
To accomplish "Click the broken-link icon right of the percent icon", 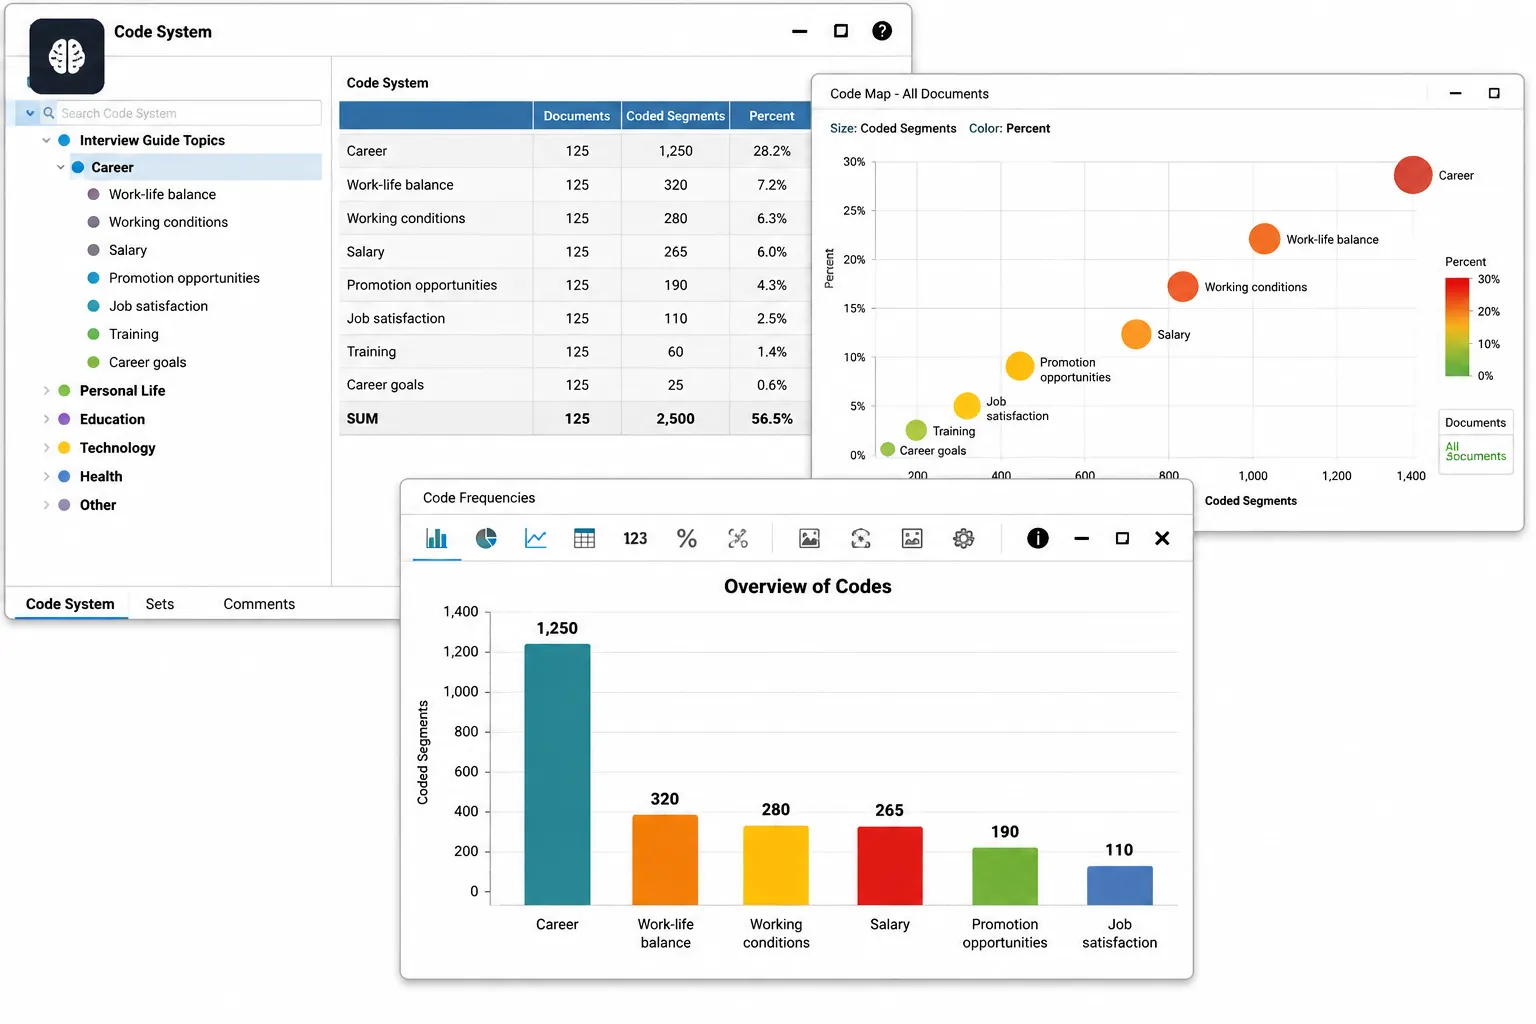I will (x=738, y=538).
